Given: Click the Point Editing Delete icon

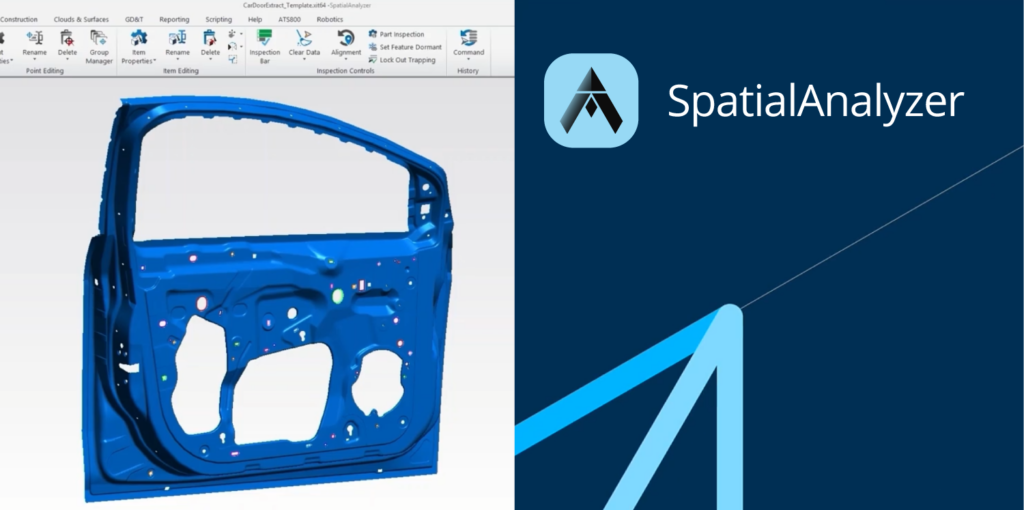Looking at the screenshot, I should [67, 38].
